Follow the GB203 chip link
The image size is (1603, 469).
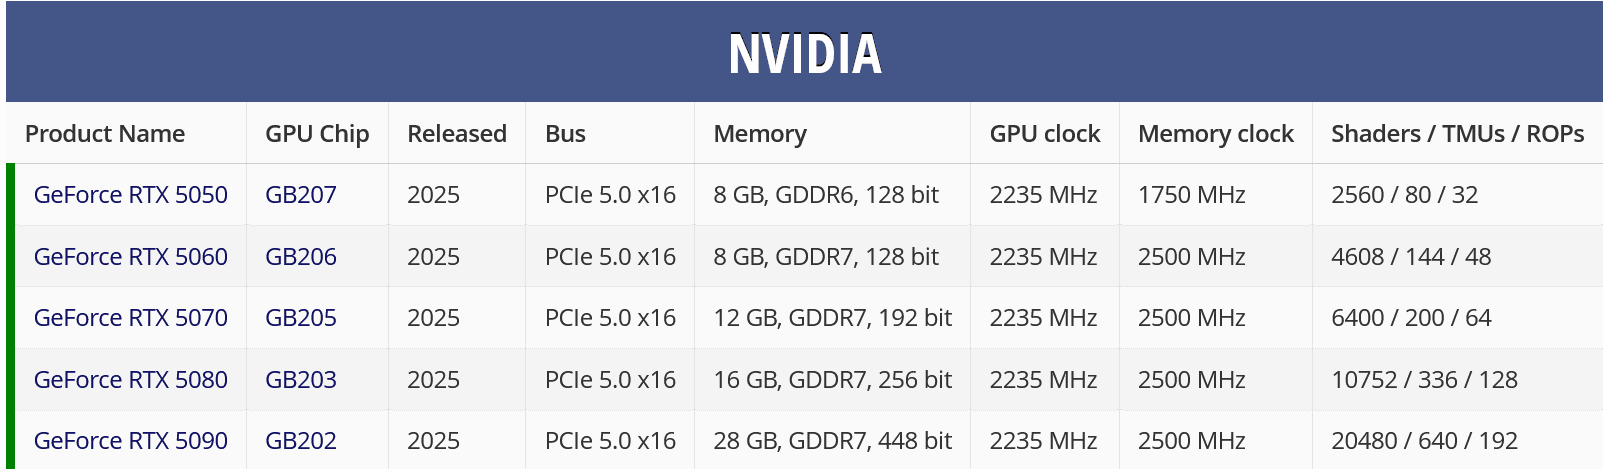(300, 380)
